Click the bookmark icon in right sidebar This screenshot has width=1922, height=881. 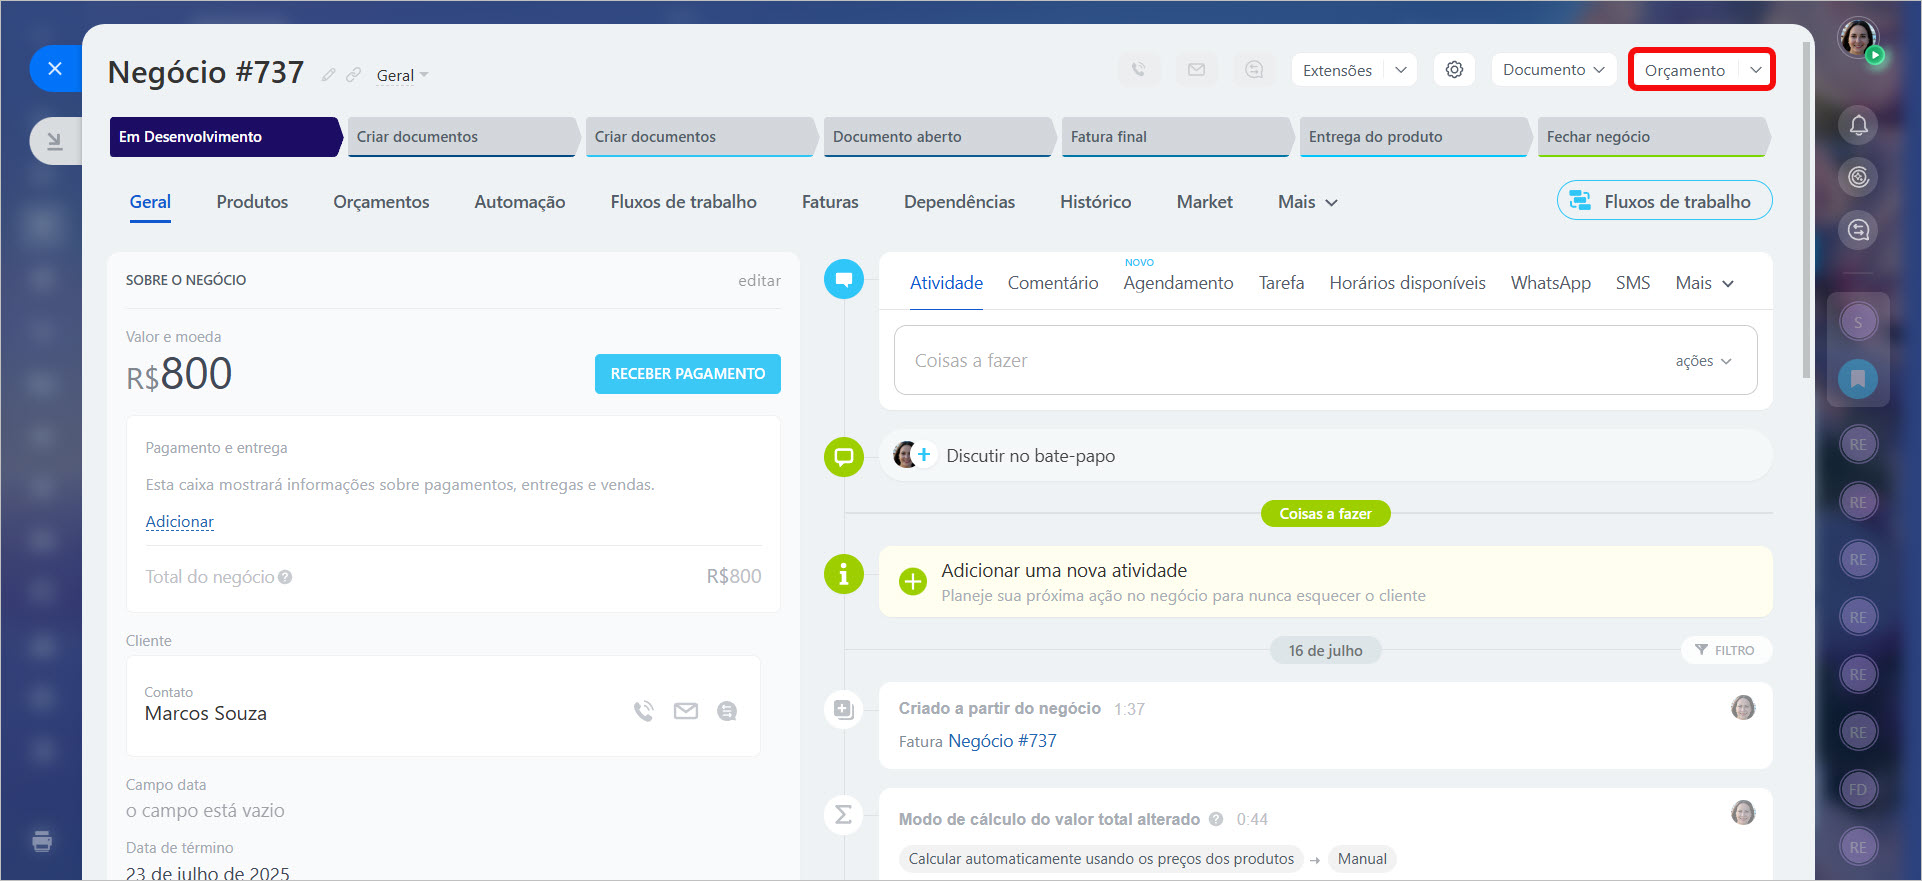[1858, 379]
